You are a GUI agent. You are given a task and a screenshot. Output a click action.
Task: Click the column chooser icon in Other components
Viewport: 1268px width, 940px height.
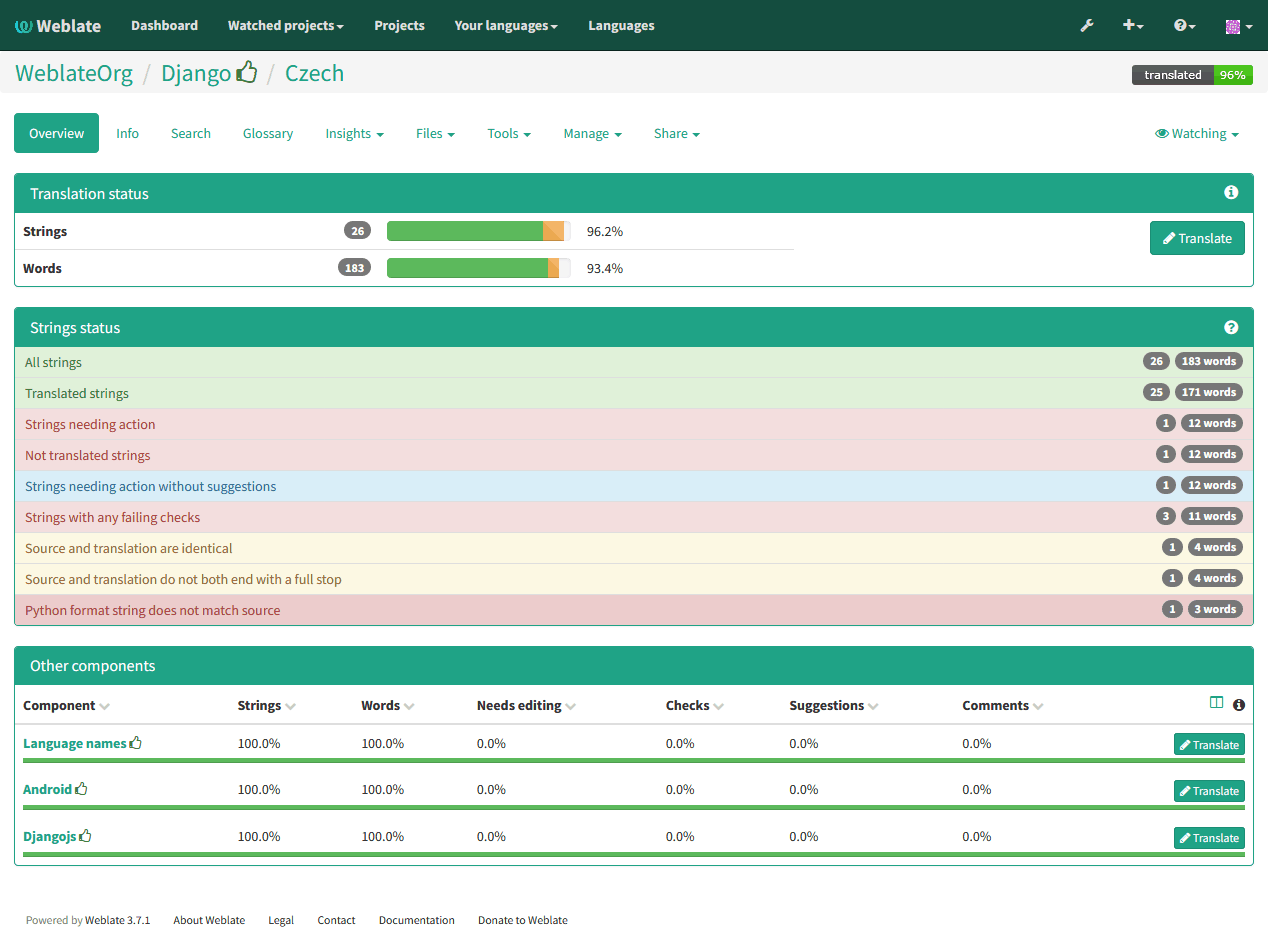(x=1216, y=703)
